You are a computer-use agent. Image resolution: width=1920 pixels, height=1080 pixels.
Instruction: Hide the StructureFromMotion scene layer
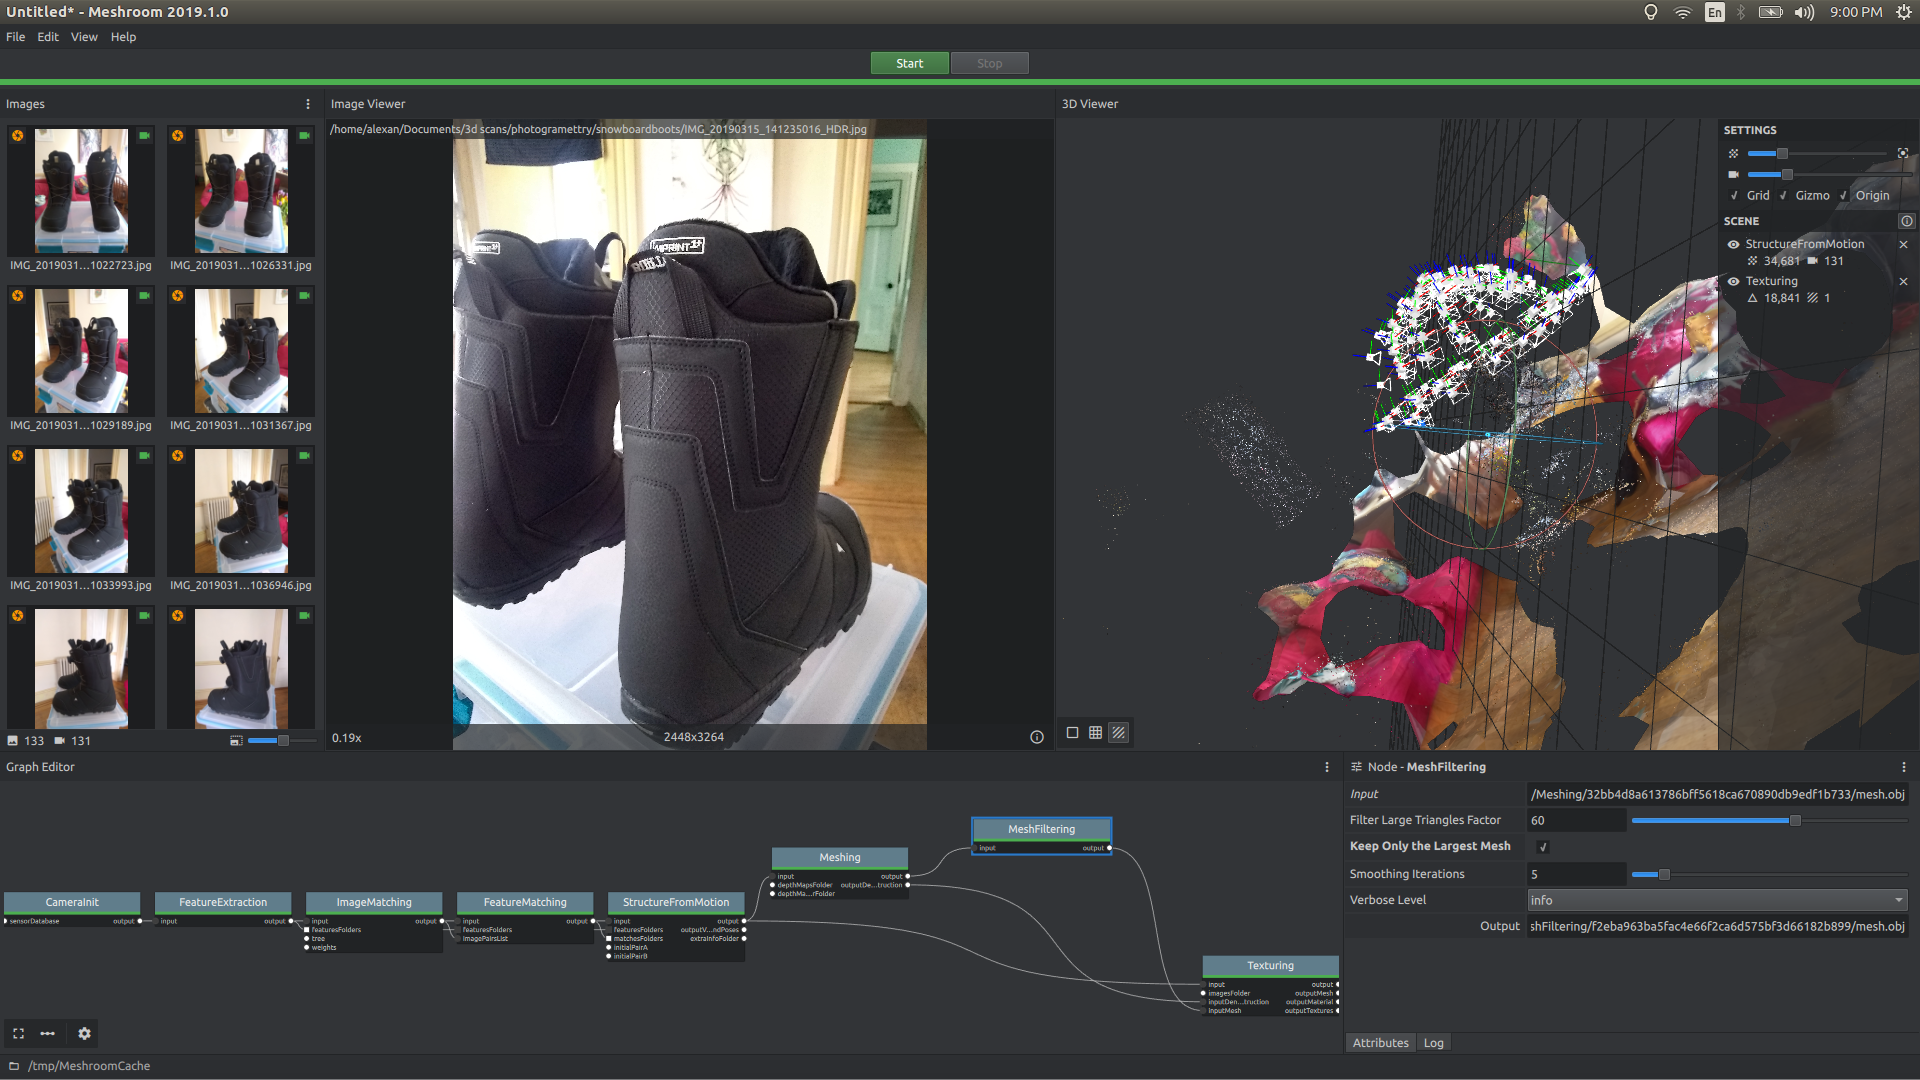pyautogui.click(x=1733, y=244)
